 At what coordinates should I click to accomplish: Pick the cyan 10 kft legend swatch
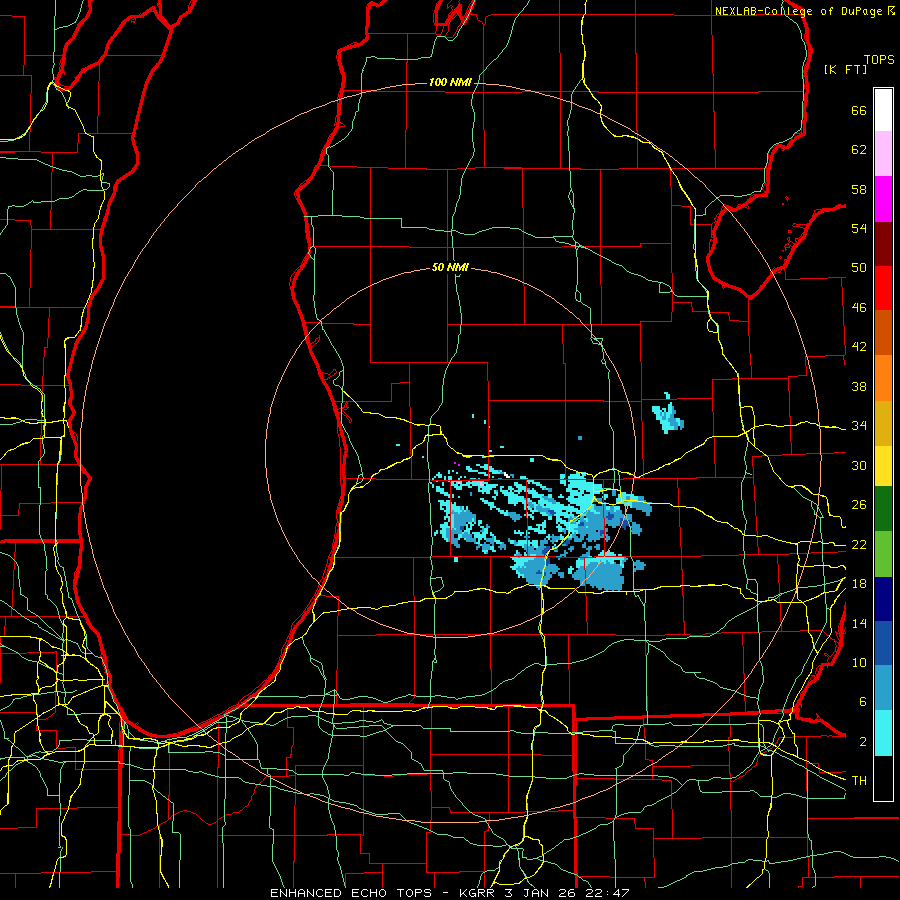tap(883, 733)
